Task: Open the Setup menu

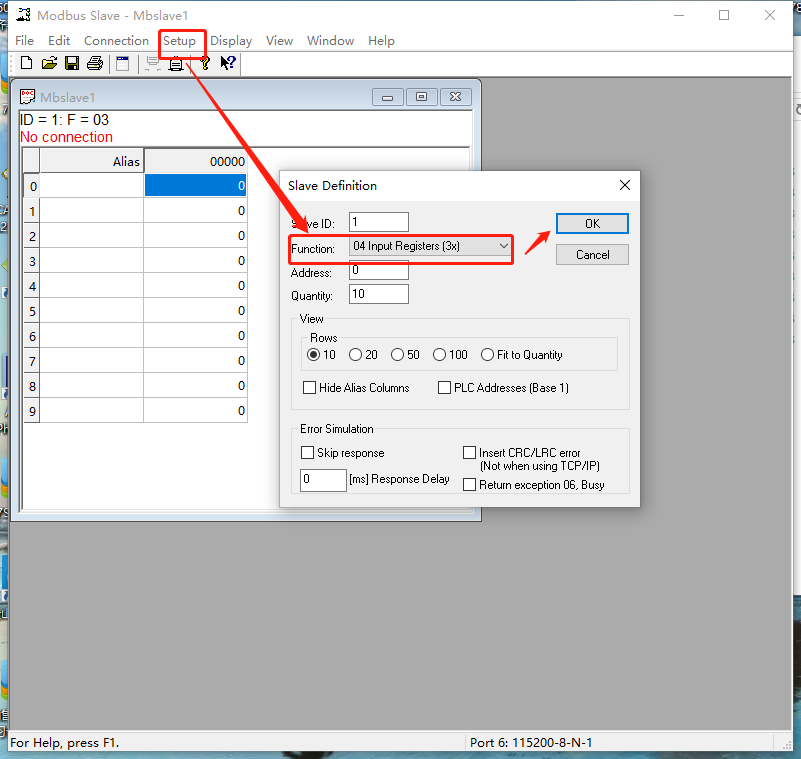Action: (x=180, y=41)
